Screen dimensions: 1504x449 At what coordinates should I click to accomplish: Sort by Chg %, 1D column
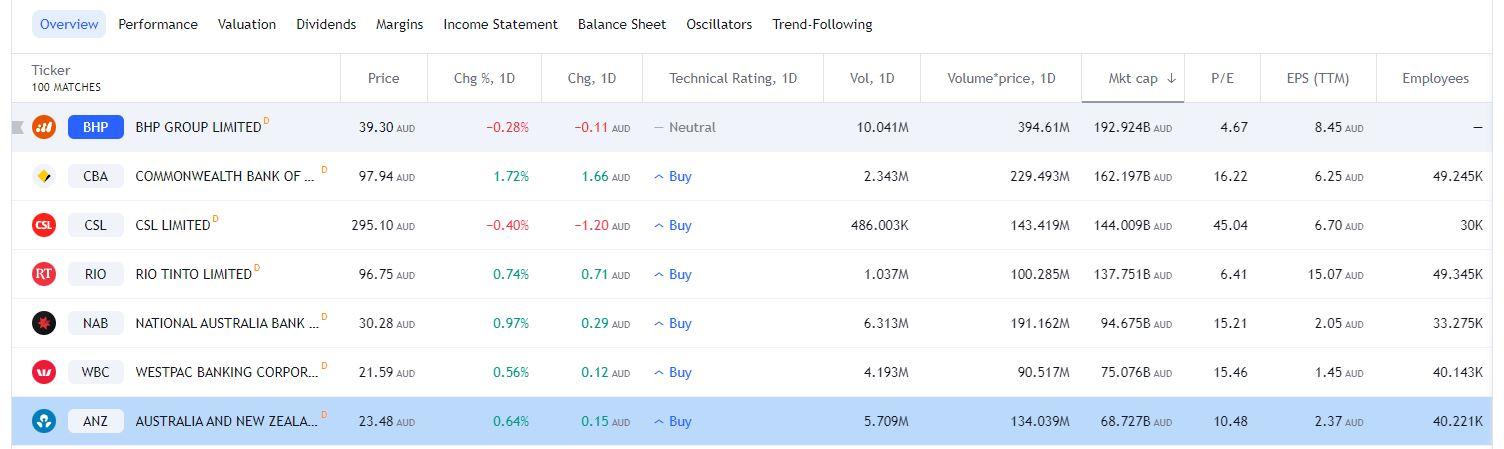tap(484, 78)
